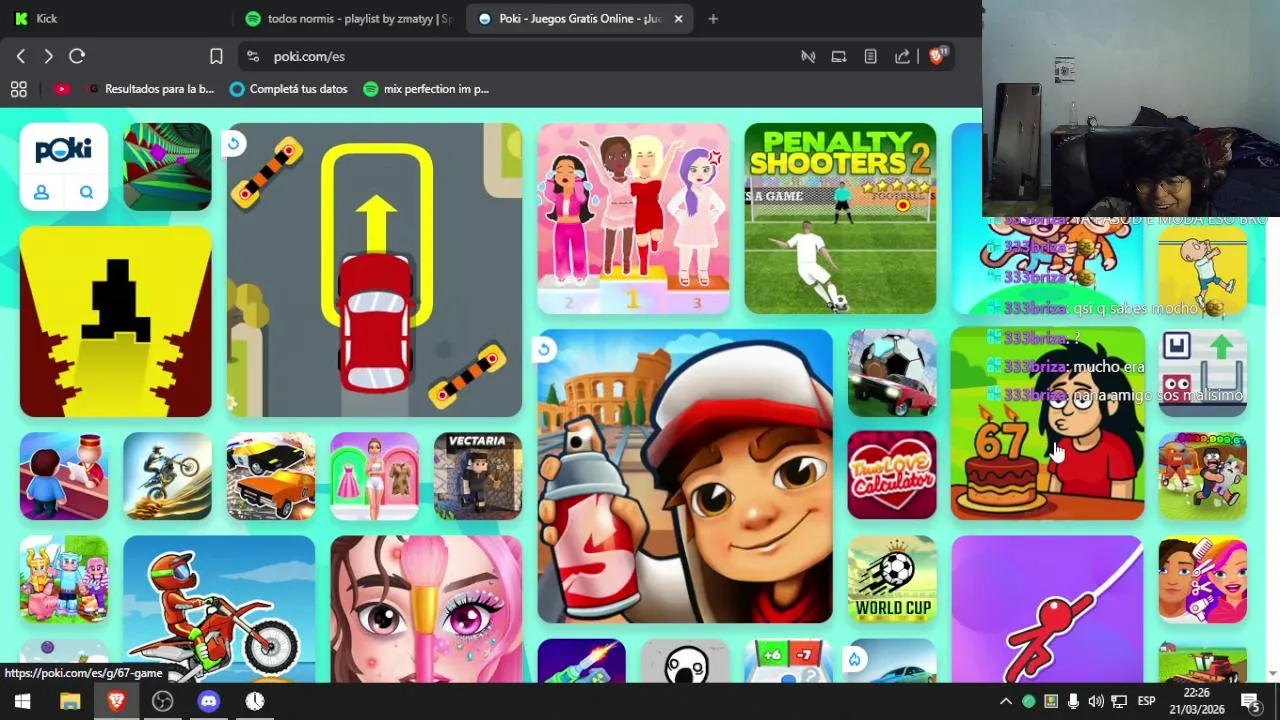Open the hair salon comb game
This screenshot has width=1280, height=720.
1203,579
